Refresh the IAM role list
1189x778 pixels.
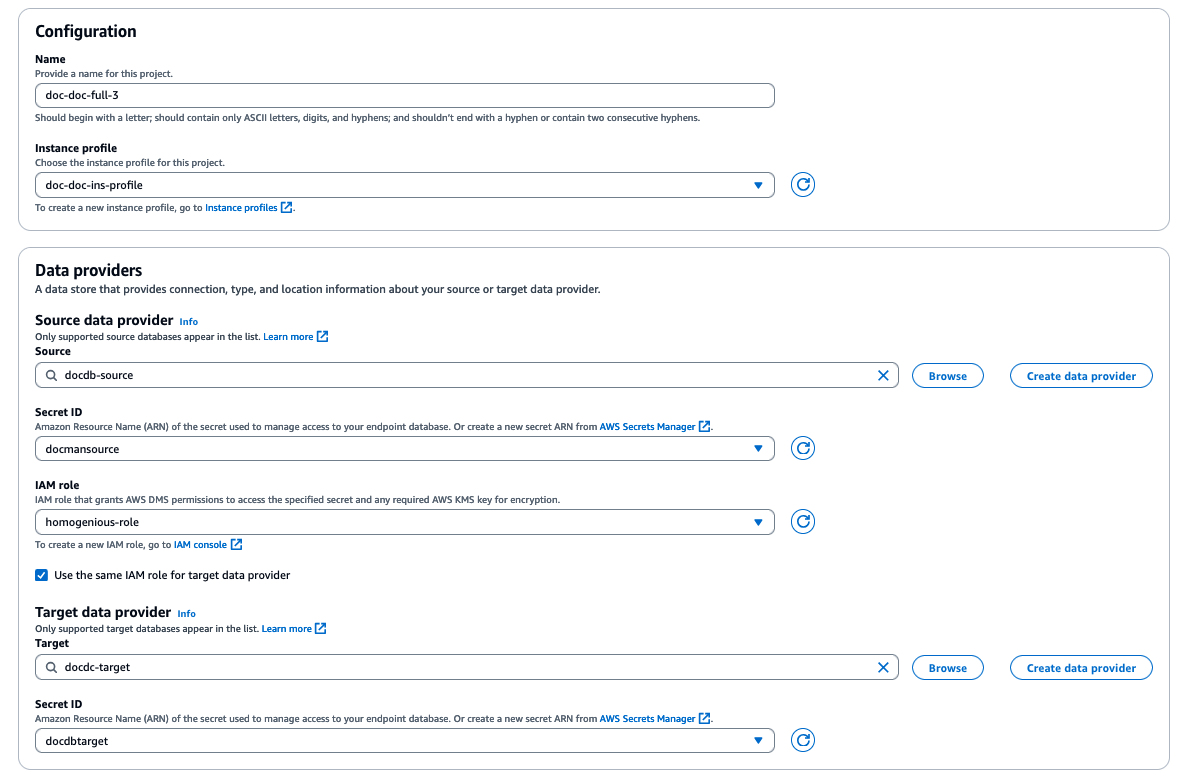coord(802,522)
